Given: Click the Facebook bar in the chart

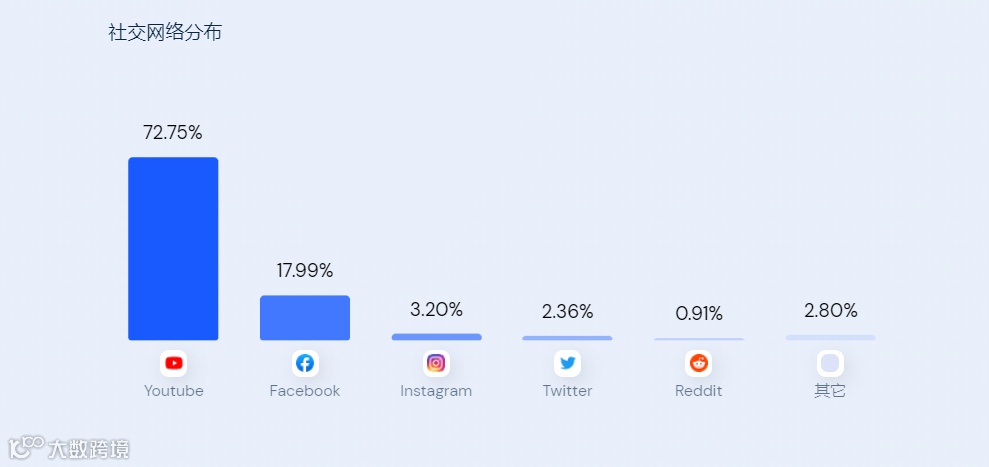Looking at the screenshot, I should (x=305, y=318).
